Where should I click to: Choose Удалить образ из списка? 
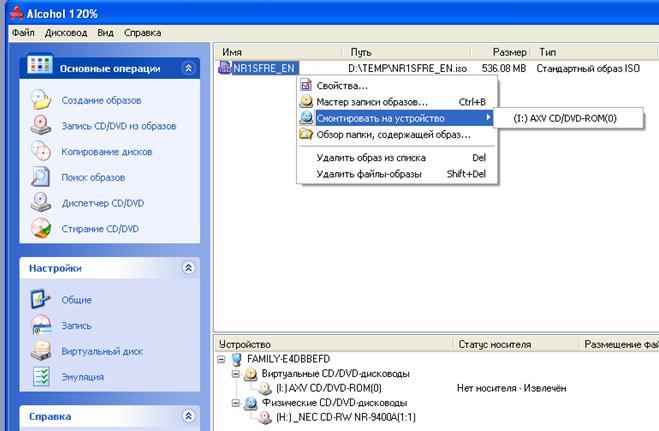[398, 158]
